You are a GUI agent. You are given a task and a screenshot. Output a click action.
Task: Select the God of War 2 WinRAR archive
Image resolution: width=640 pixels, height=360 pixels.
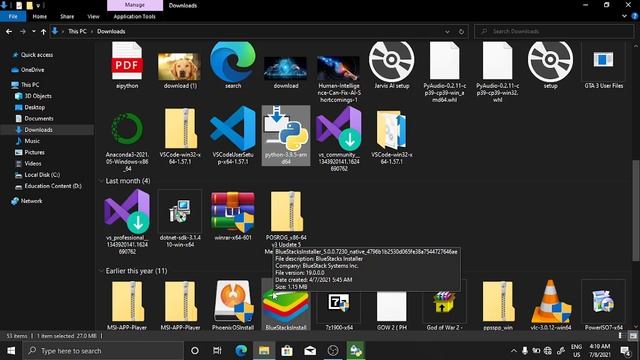[x=444, y=305]
